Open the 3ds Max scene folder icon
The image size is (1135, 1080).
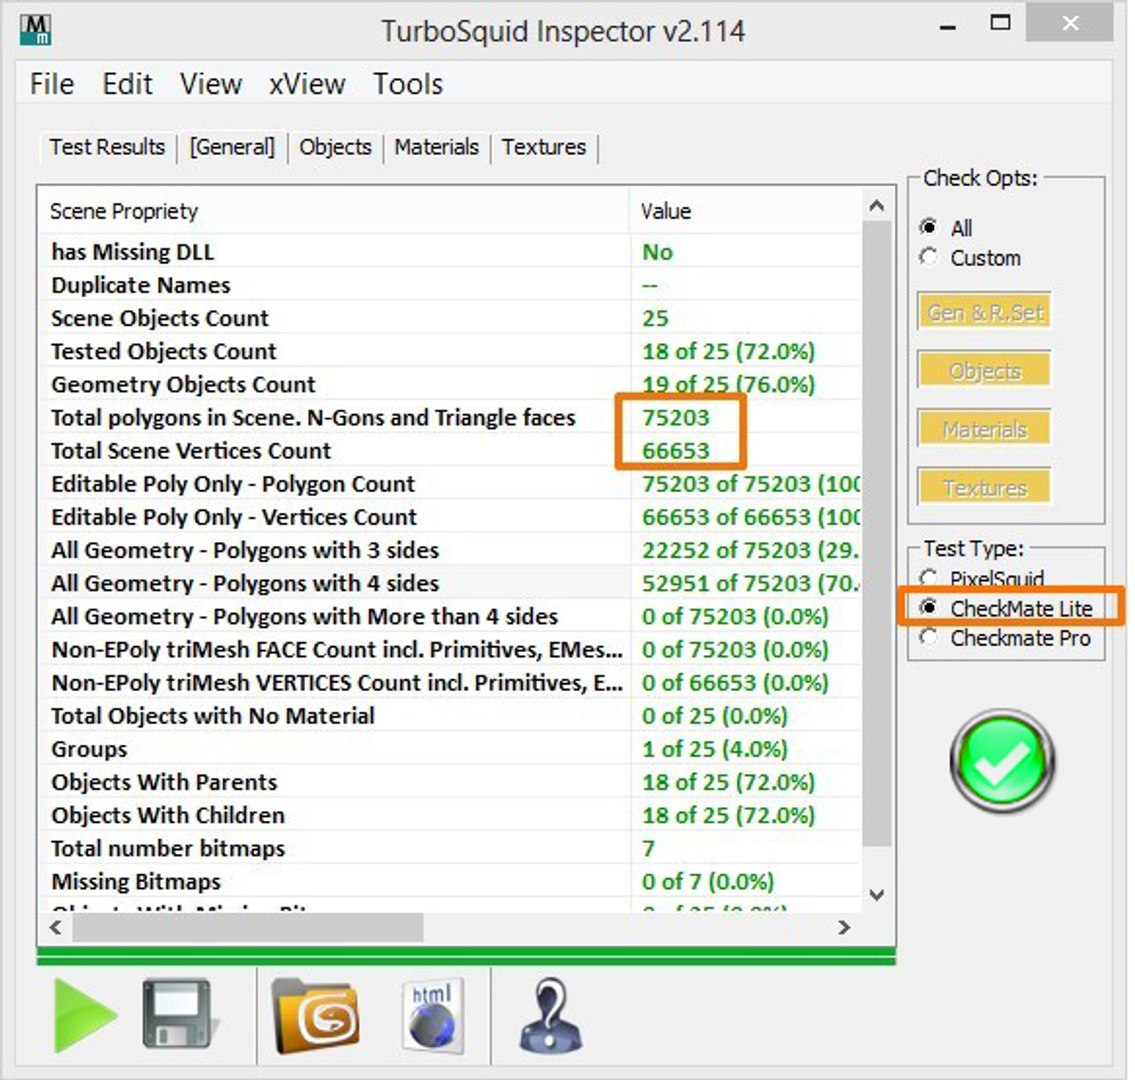point(316,1016)
